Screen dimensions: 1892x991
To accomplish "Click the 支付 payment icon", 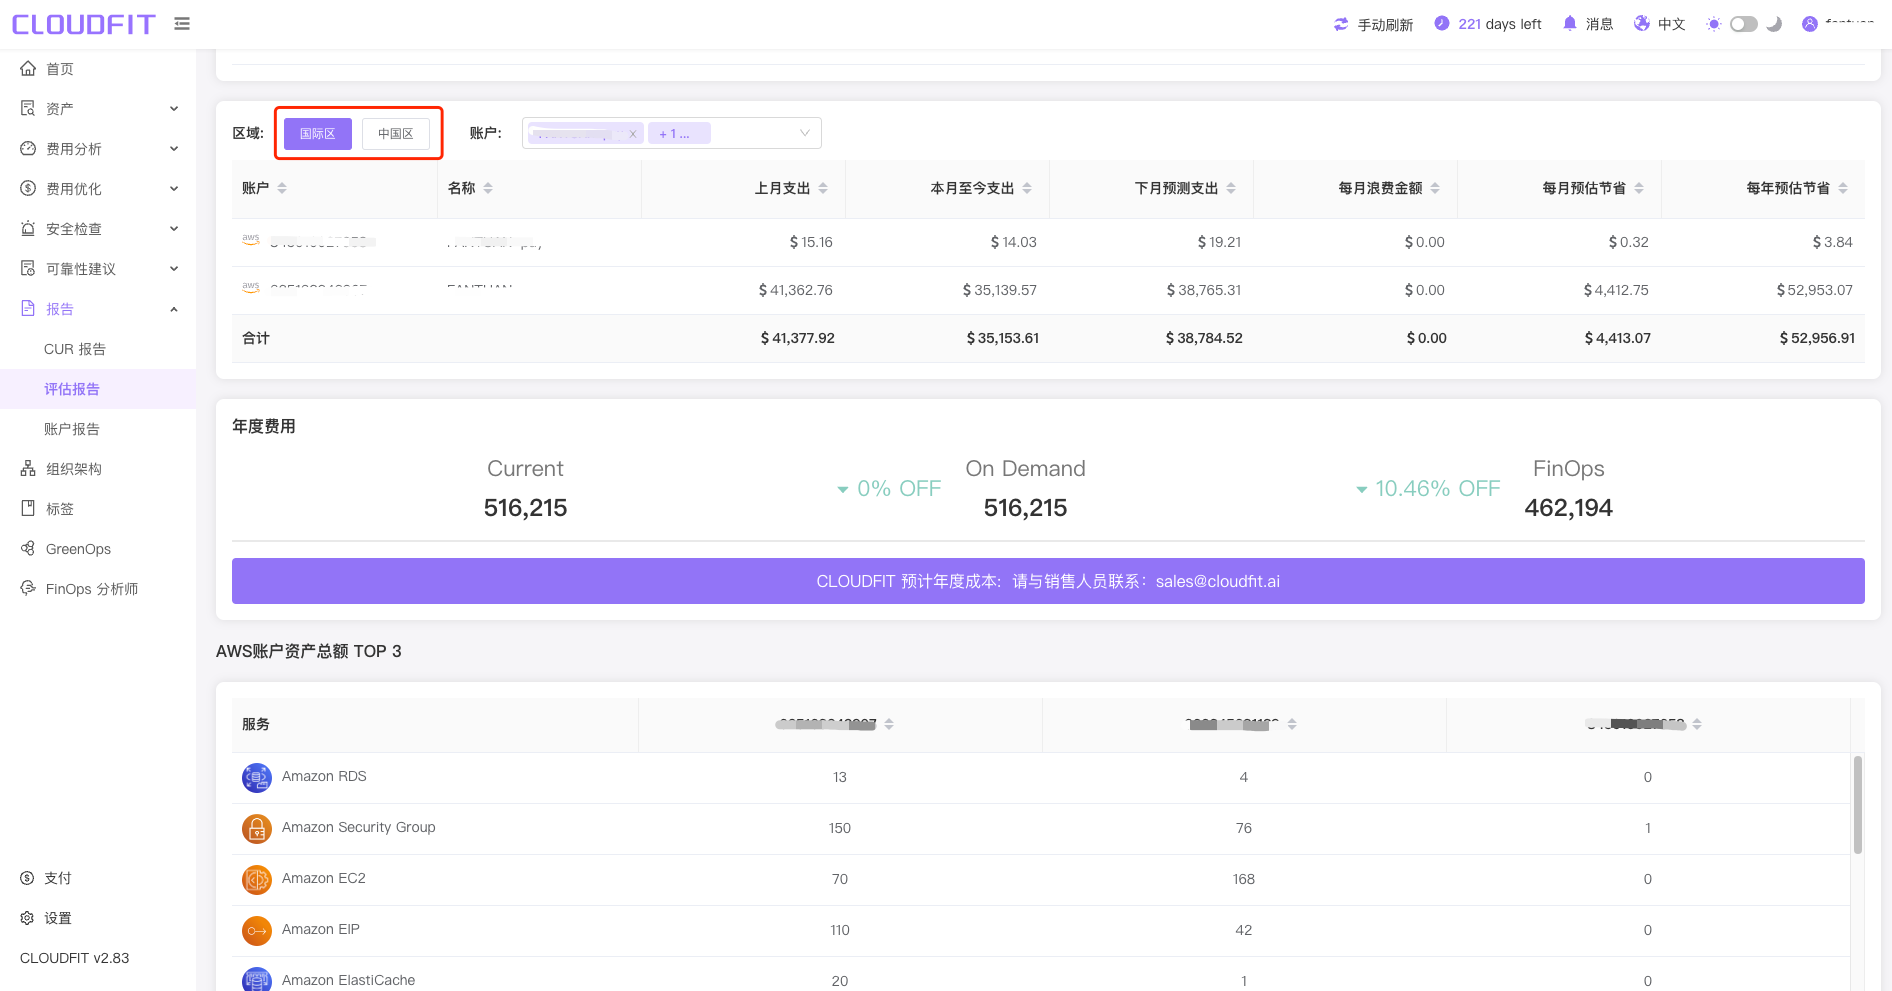I will pyautogui.click(x=28, y=878).
